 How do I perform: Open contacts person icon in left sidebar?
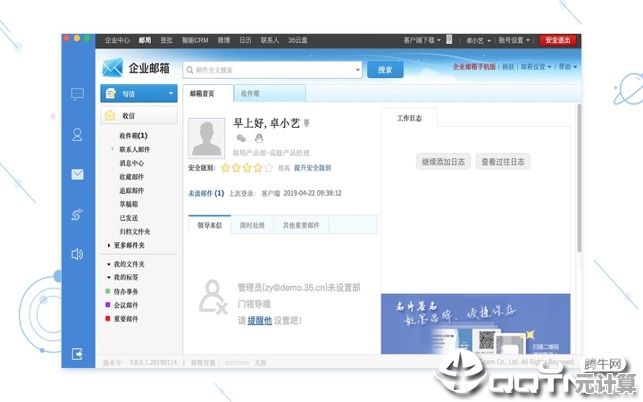click(77, 134)
